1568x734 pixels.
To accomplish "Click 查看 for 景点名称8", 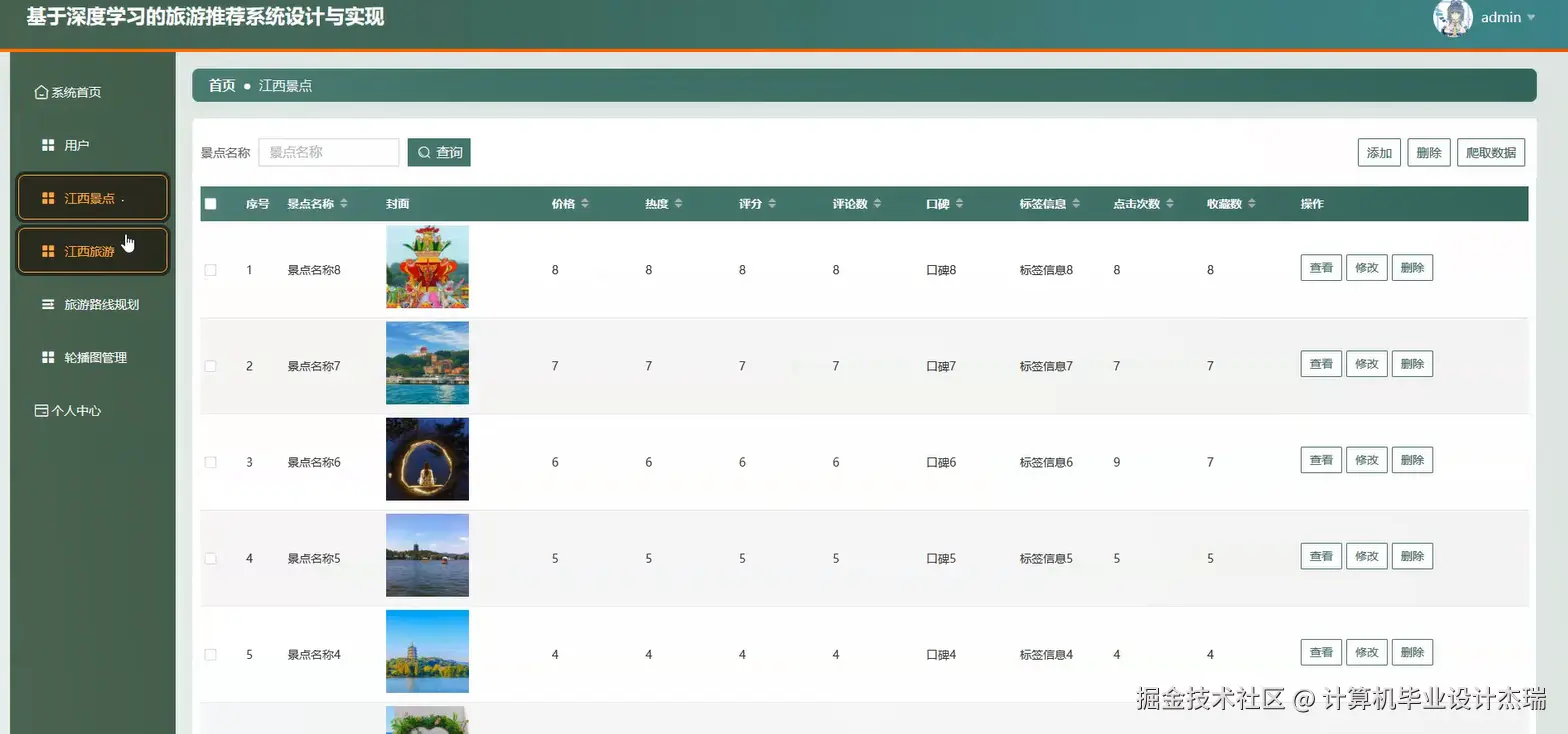I will 1321,268.
